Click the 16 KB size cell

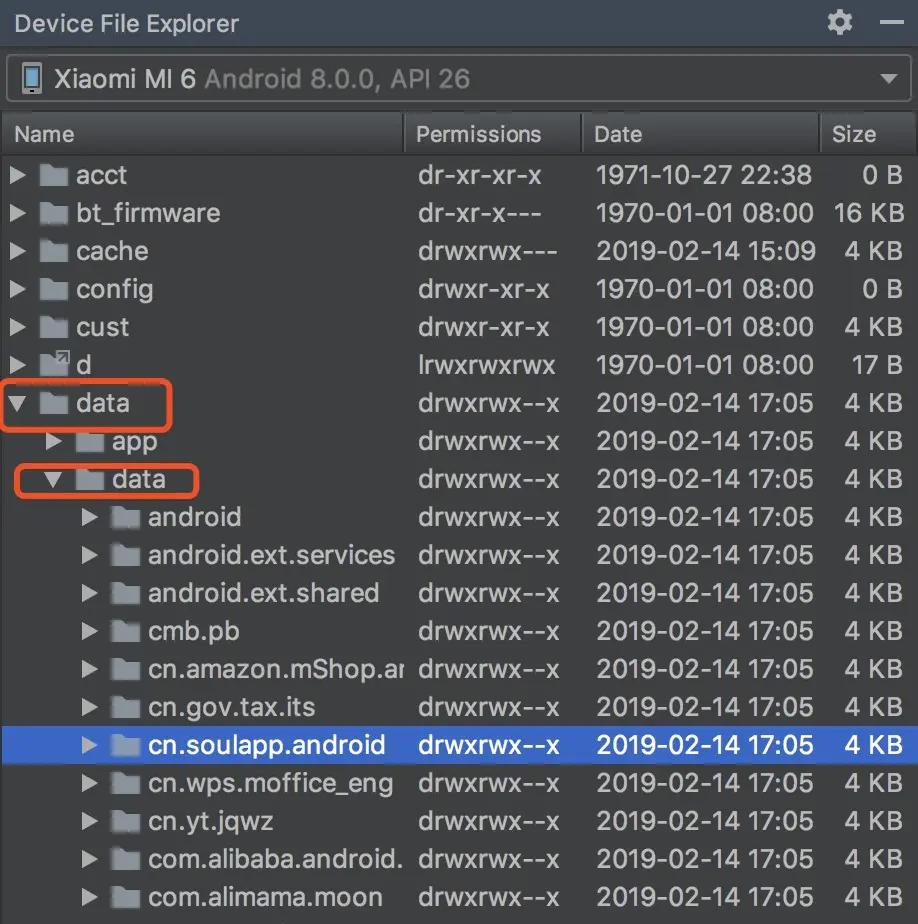[x=869, y=213]
